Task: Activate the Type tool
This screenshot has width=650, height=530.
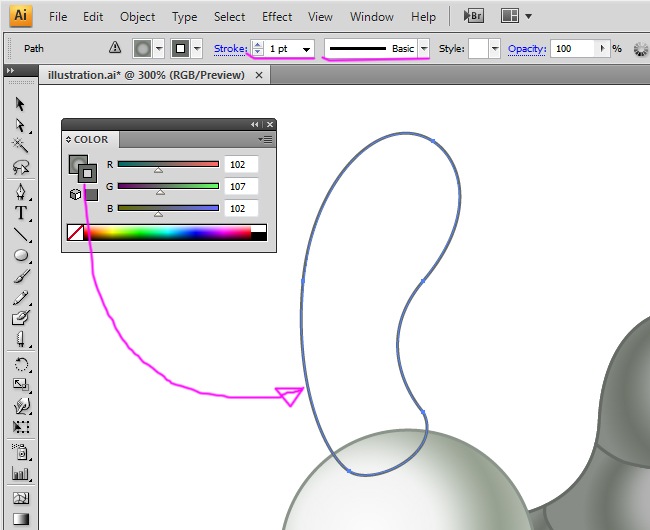Action: tap(21, 213)
